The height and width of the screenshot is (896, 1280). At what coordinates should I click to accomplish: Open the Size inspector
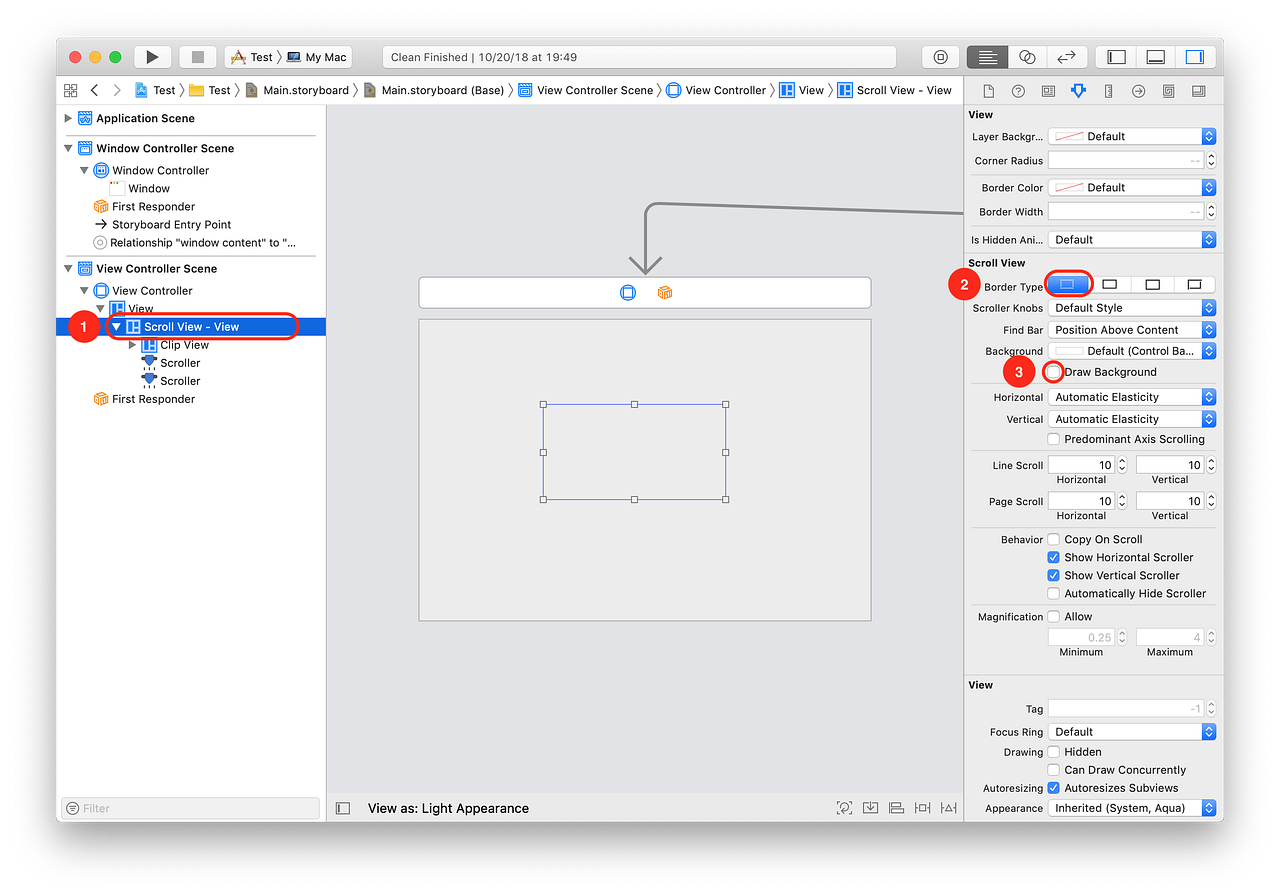pyautogui.click(x=1108, y=90)
